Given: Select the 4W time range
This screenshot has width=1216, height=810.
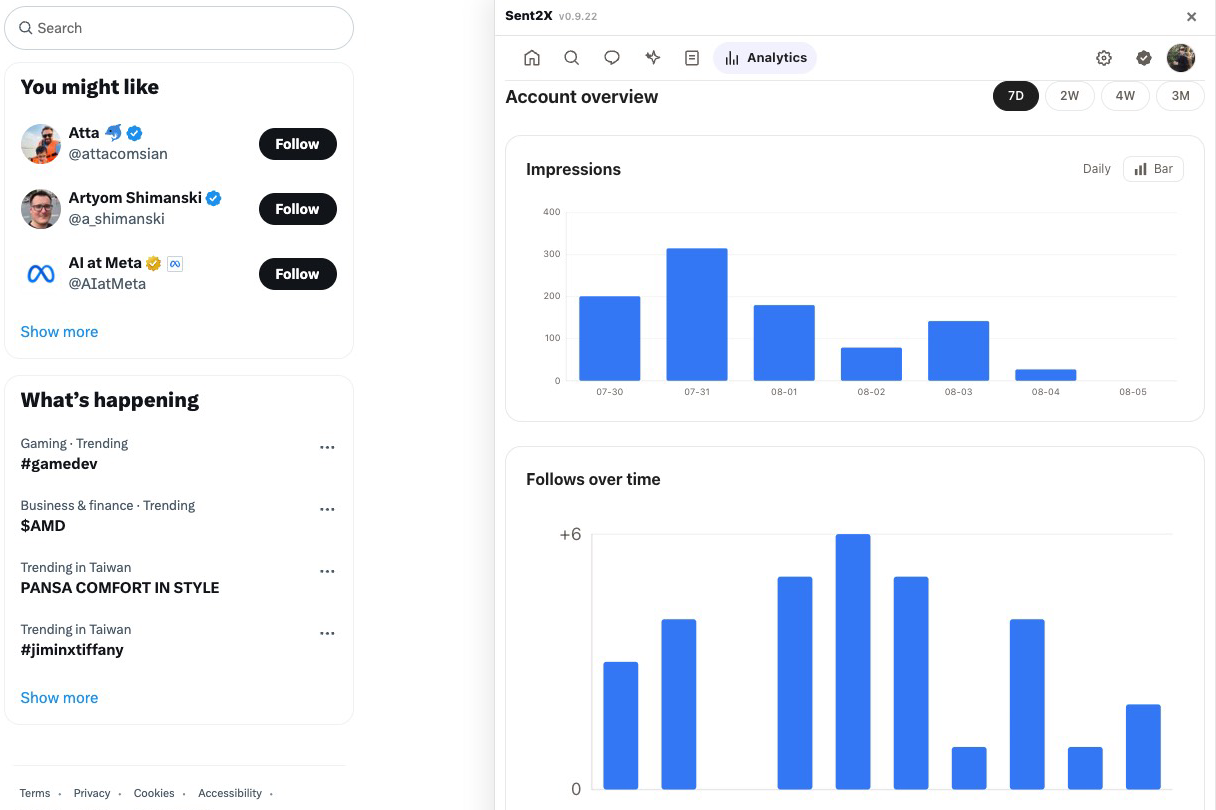Looking at the screenshot, I should [1125, 96].
